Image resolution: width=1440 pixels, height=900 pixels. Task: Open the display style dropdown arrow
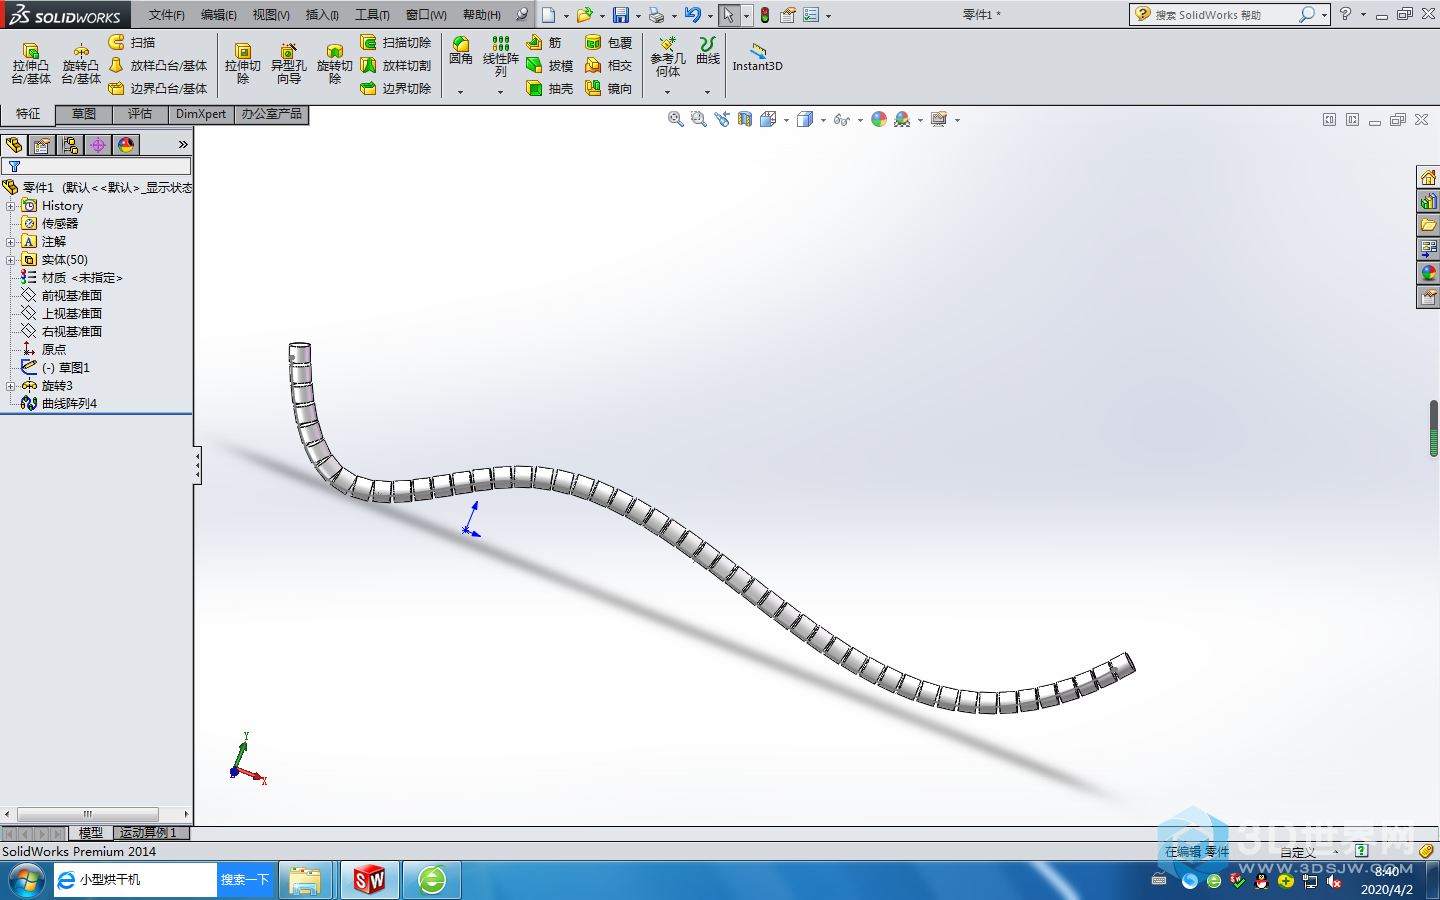(823, 120)
